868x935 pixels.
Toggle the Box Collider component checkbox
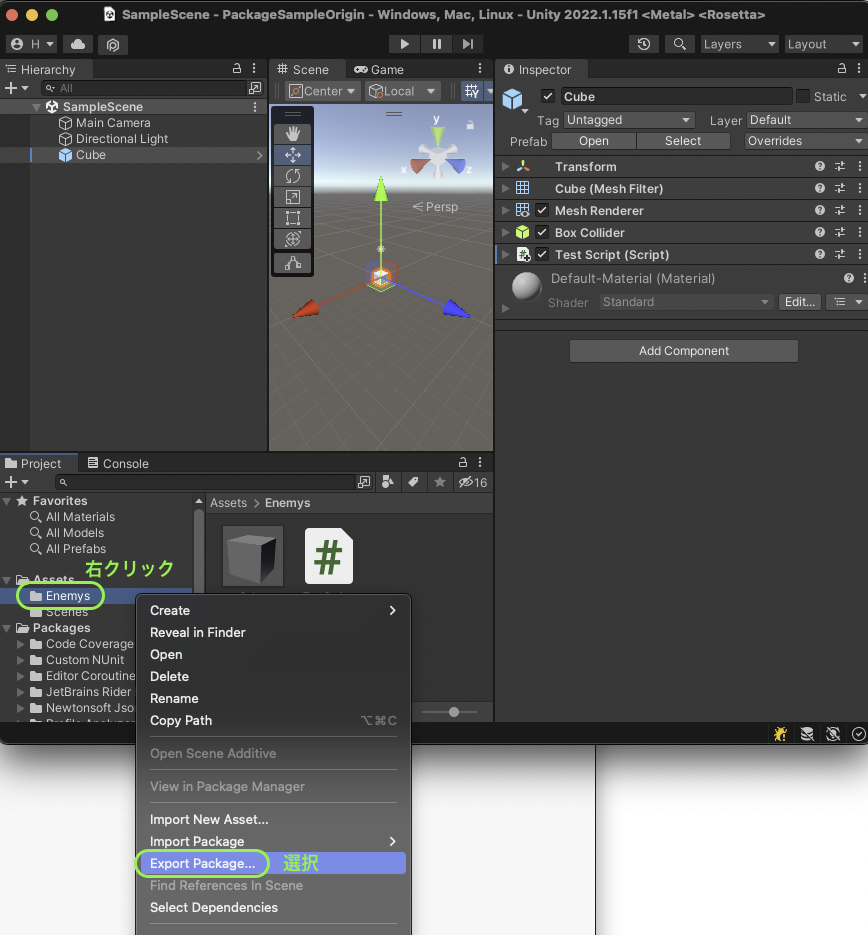click(542, 233)
